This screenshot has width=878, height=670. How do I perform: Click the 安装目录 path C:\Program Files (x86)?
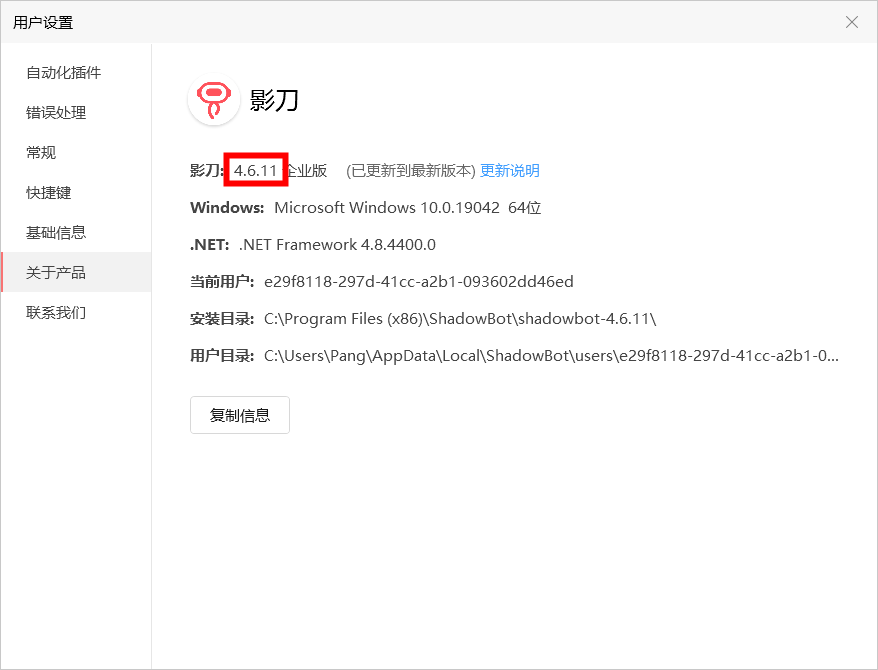coord(460,318)
